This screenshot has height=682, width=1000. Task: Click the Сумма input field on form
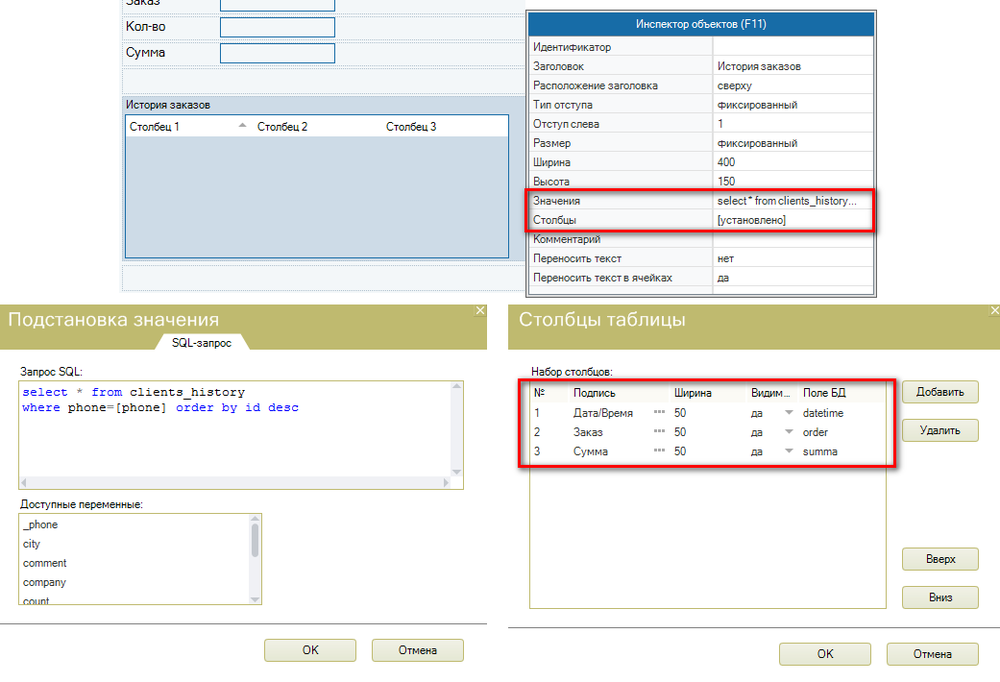tap(277, 53)
